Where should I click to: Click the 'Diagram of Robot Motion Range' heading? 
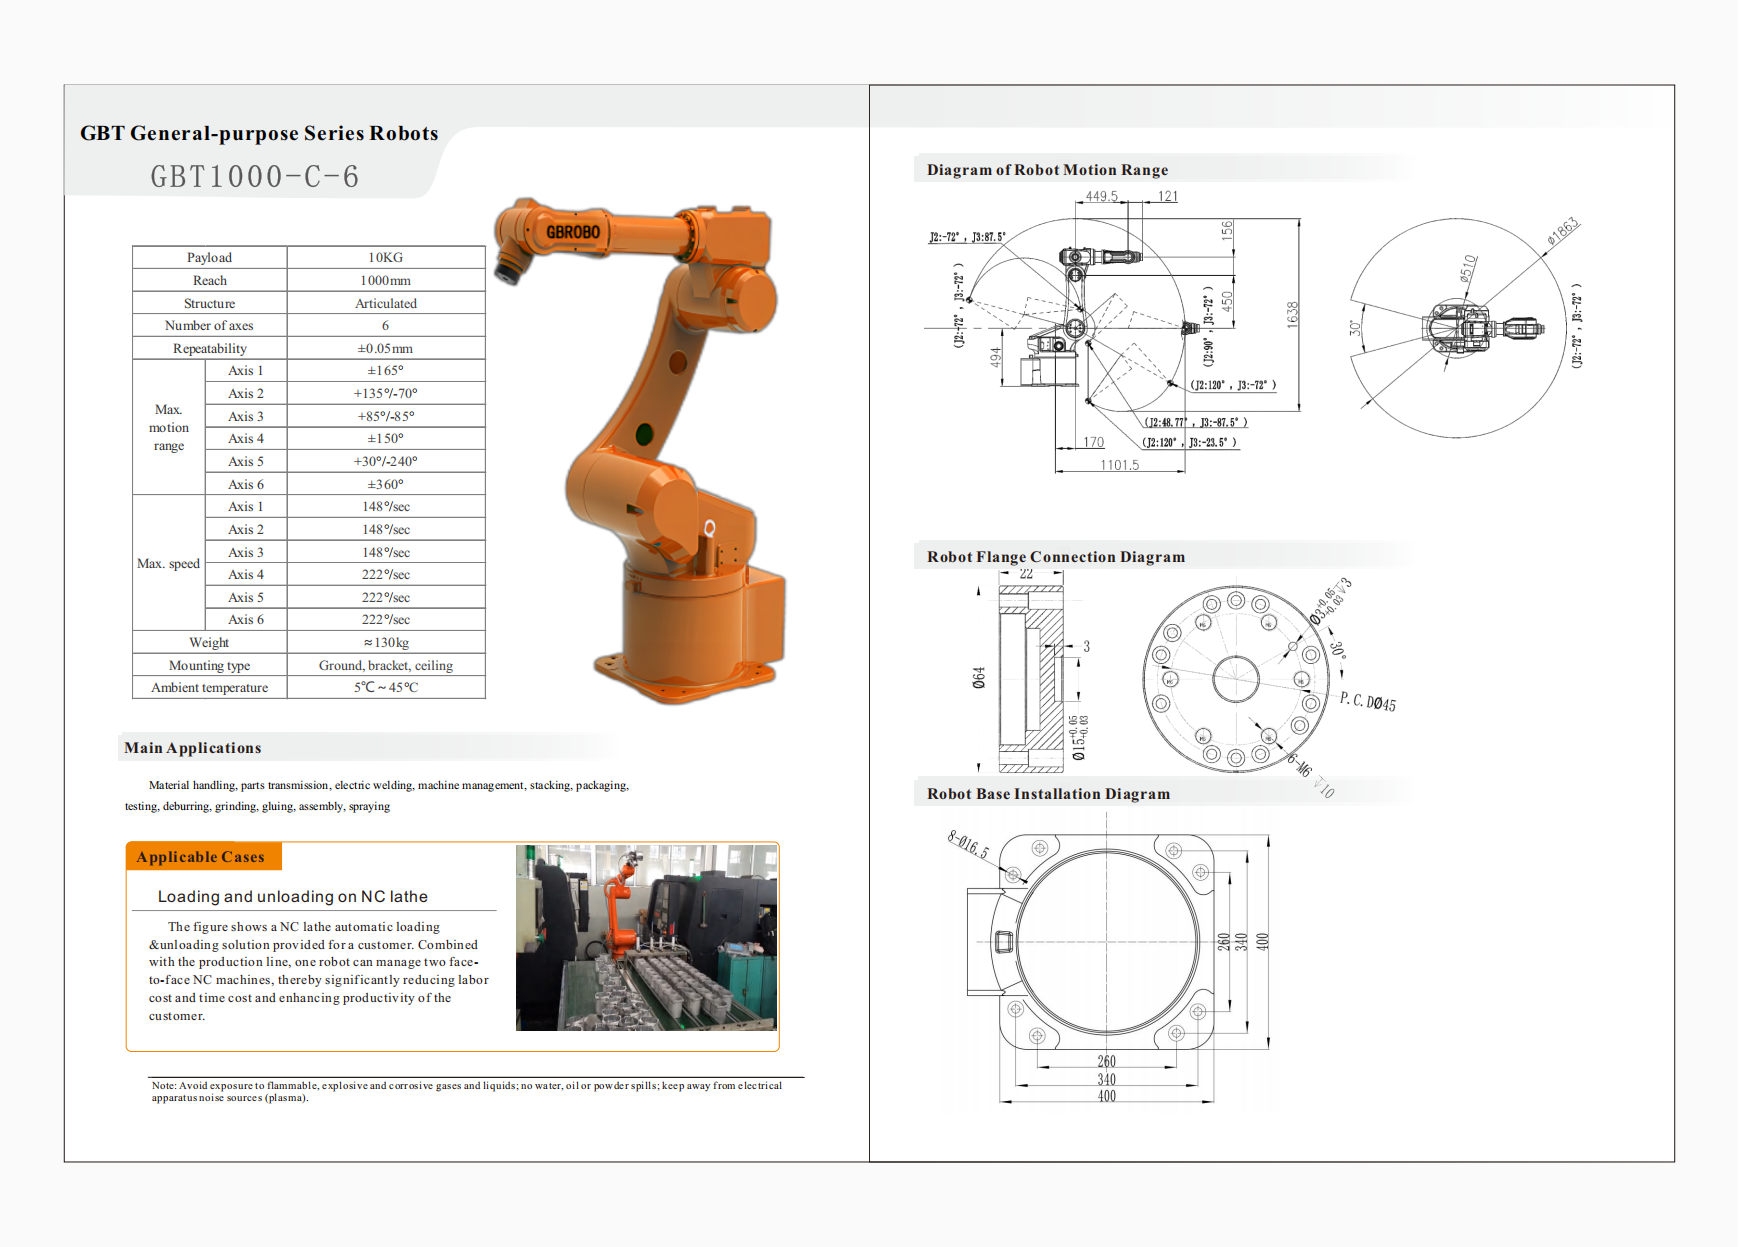click(1047, 170)
